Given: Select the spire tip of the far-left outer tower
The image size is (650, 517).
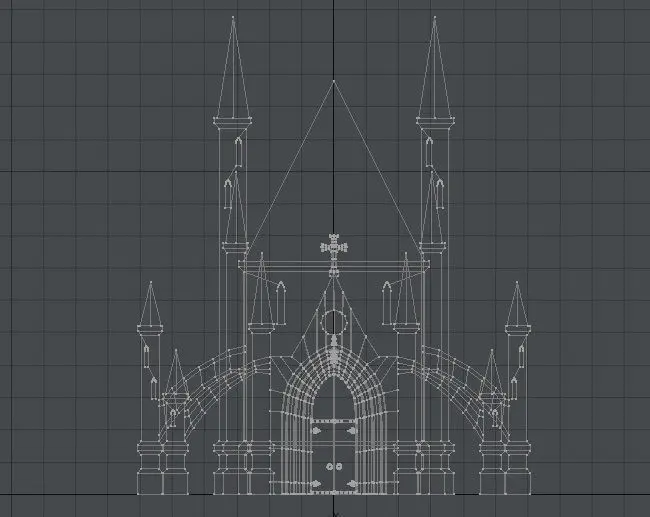Looking at the screenshot, I should click(x=150, y=282).
